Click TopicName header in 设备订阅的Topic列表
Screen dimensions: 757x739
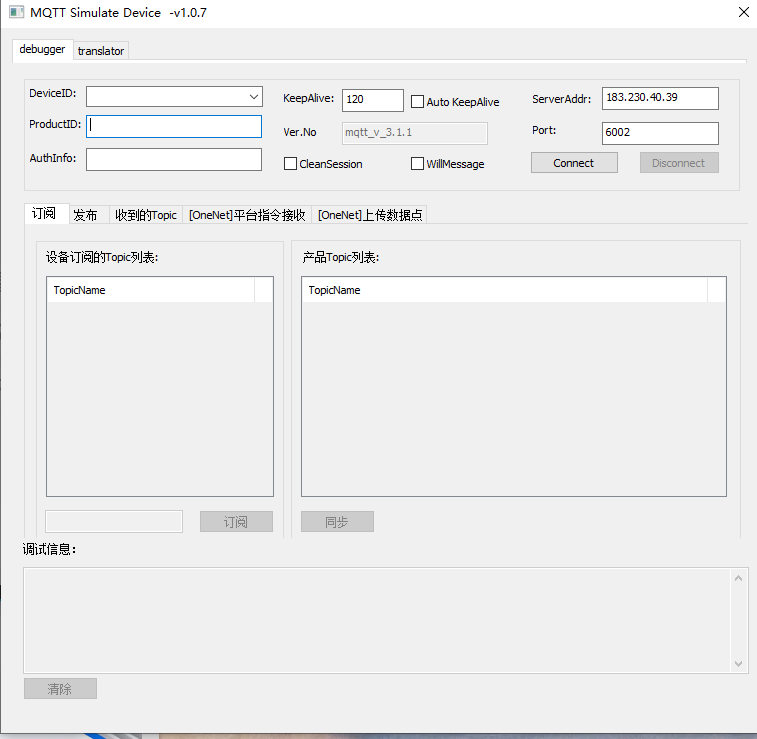pos(151,290)
